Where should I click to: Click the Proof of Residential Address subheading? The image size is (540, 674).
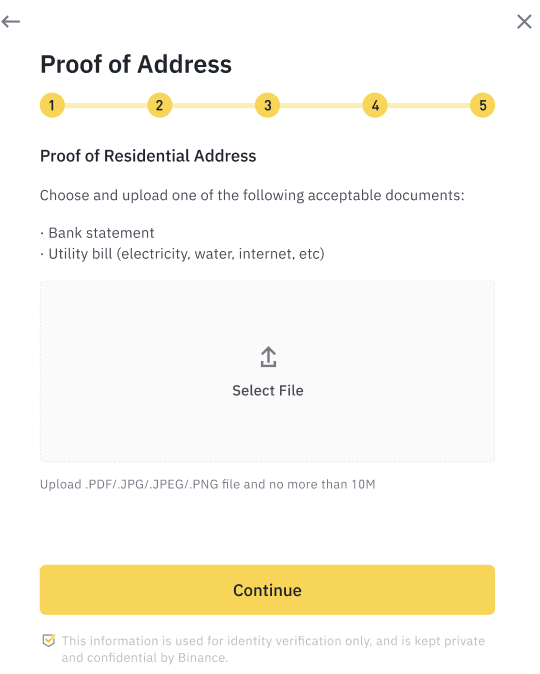148,156
